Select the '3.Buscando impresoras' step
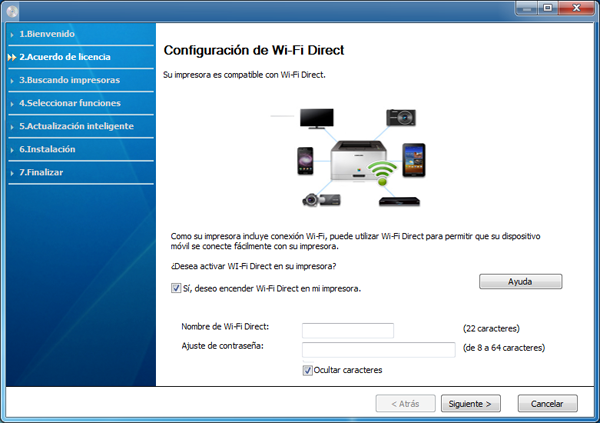The height and width of the screenshot is (423, 600). pos(69,80)
